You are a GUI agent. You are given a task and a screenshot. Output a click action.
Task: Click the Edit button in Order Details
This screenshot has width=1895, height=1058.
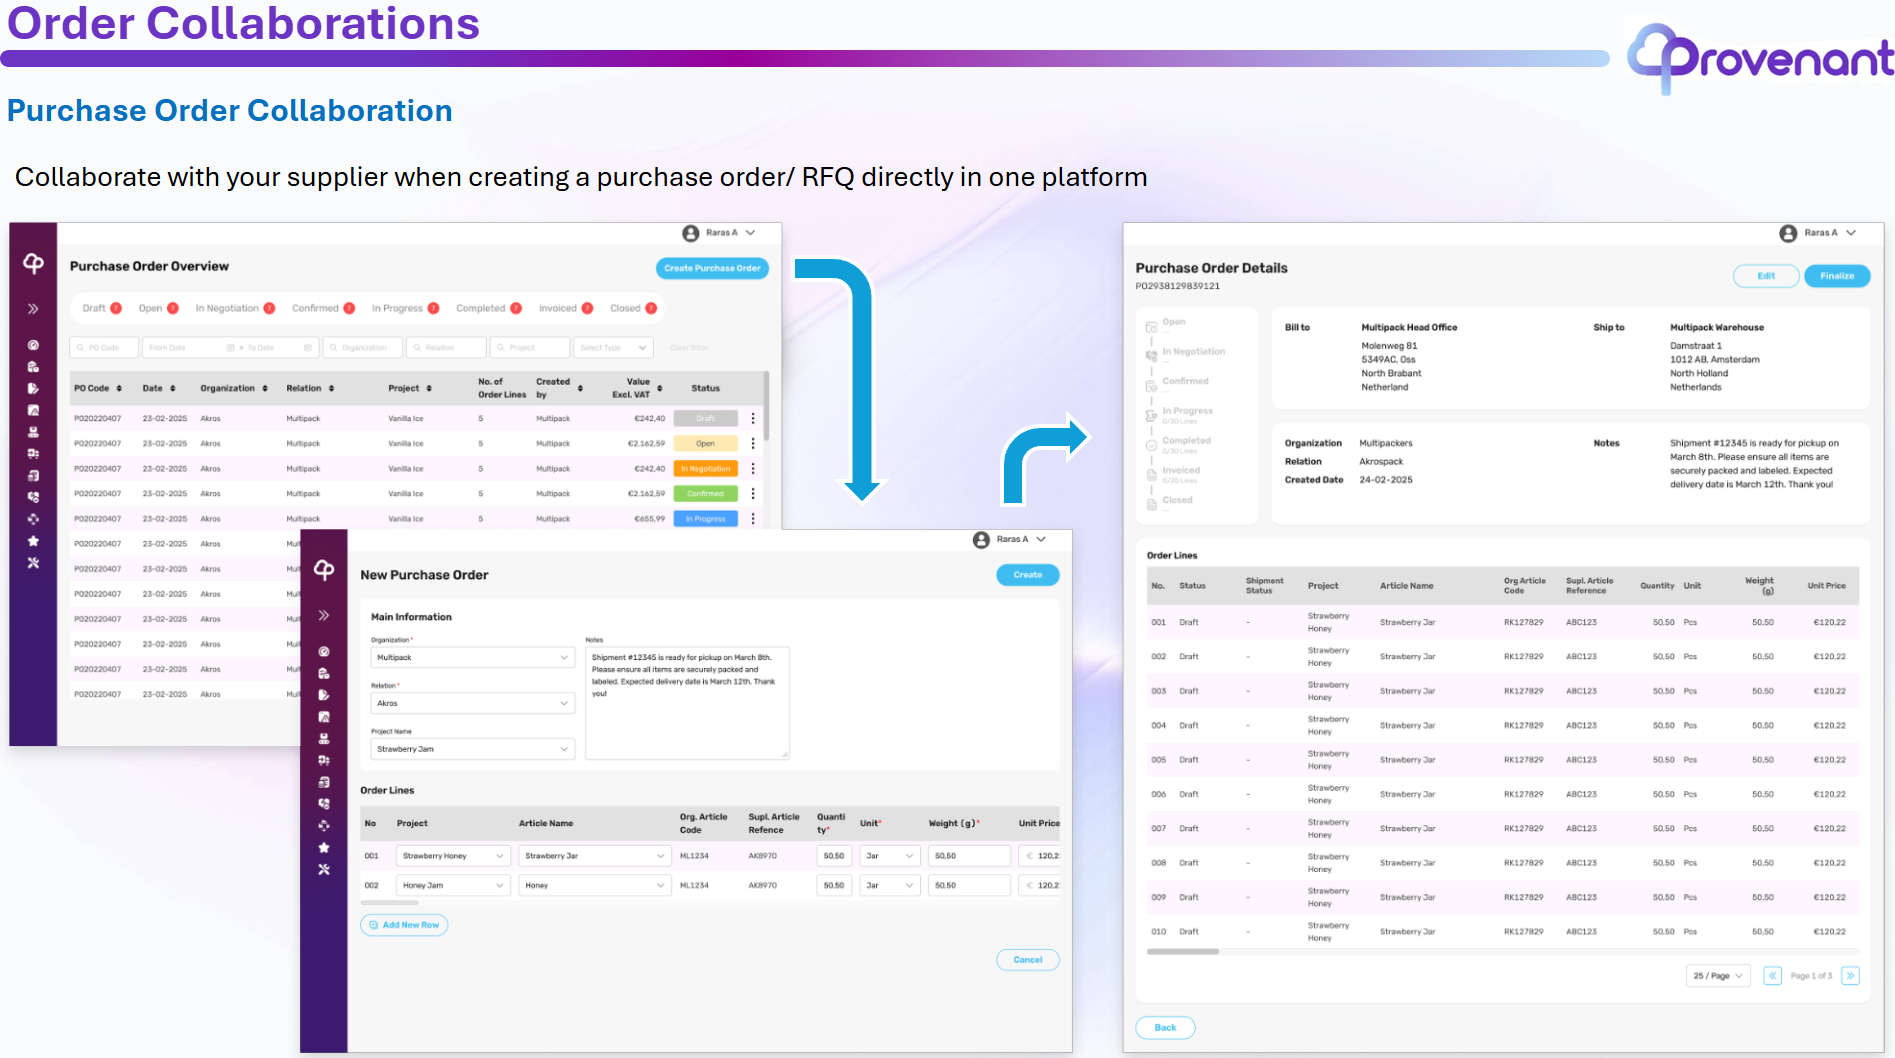coord(1766,276)
